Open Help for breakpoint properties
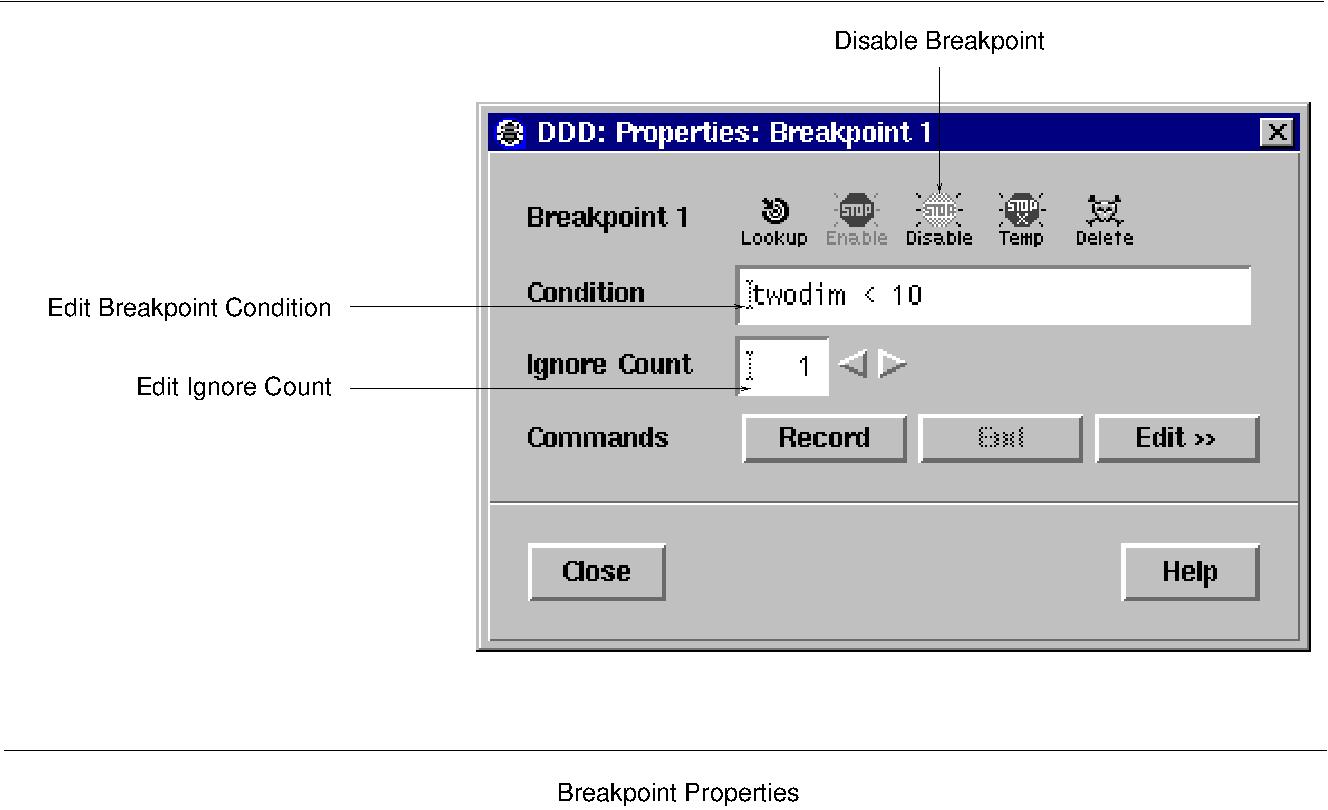 tap(1189, 571)
